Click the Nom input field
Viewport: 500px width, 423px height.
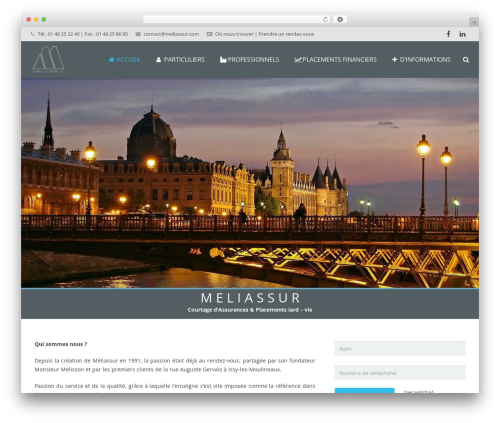point(400,349)
